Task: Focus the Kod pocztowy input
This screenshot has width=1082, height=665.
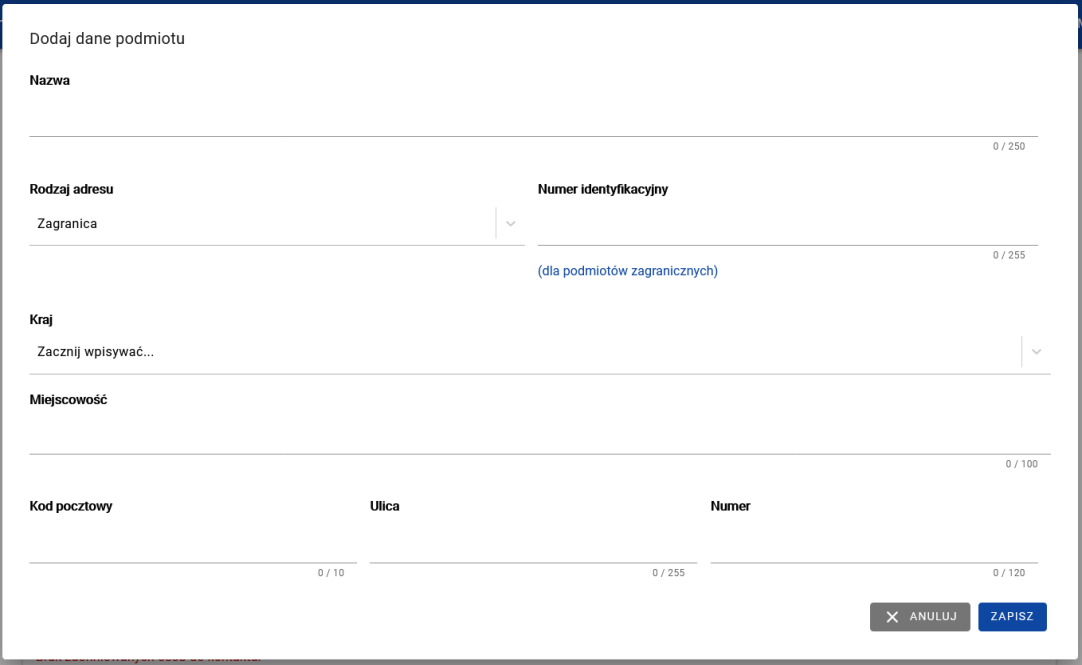Action: [193, 546]
